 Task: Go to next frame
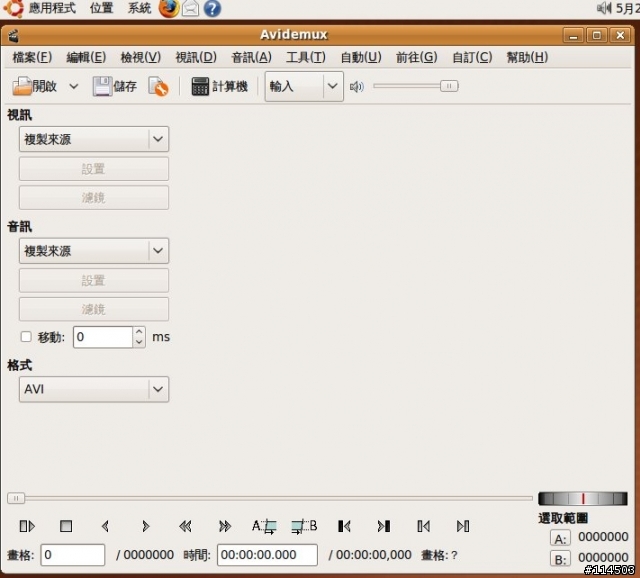tap(145, 526)
